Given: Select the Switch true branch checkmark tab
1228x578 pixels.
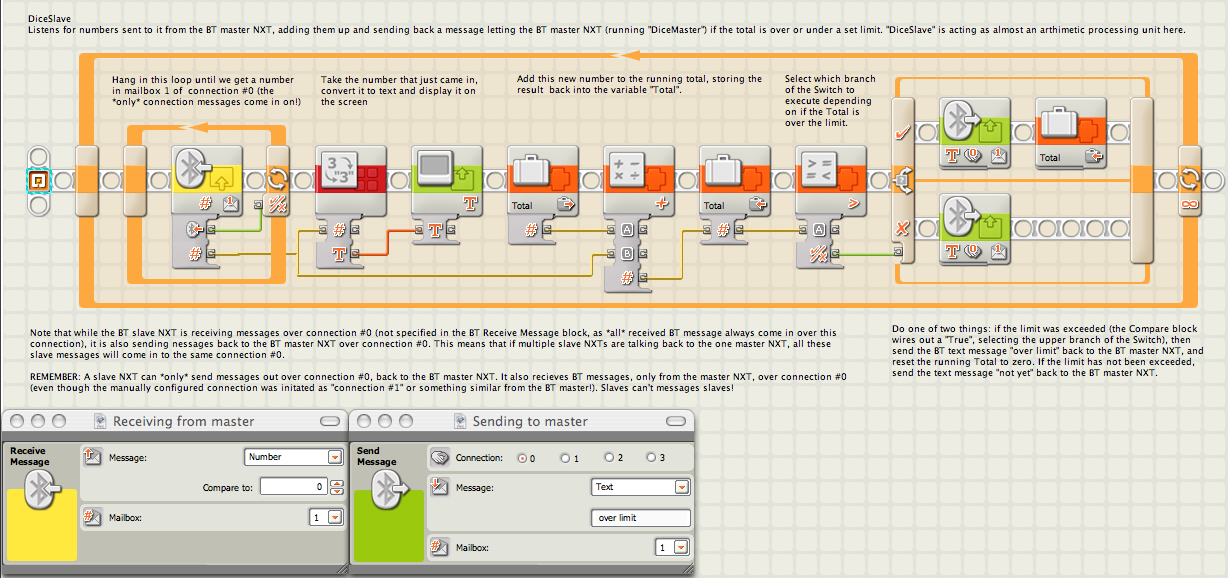Looking at the screenshot, I should [903, 133].
